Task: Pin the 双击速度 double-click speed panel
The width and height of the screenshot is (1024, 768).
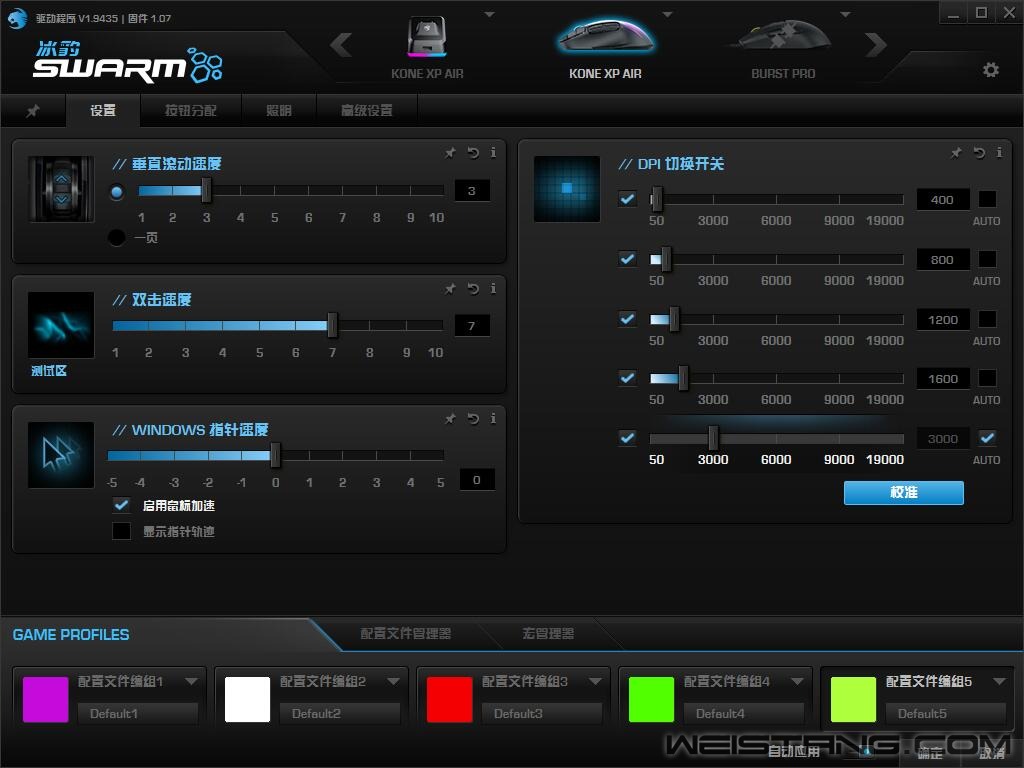Action: pyautogui.click(x=450, y=289)
